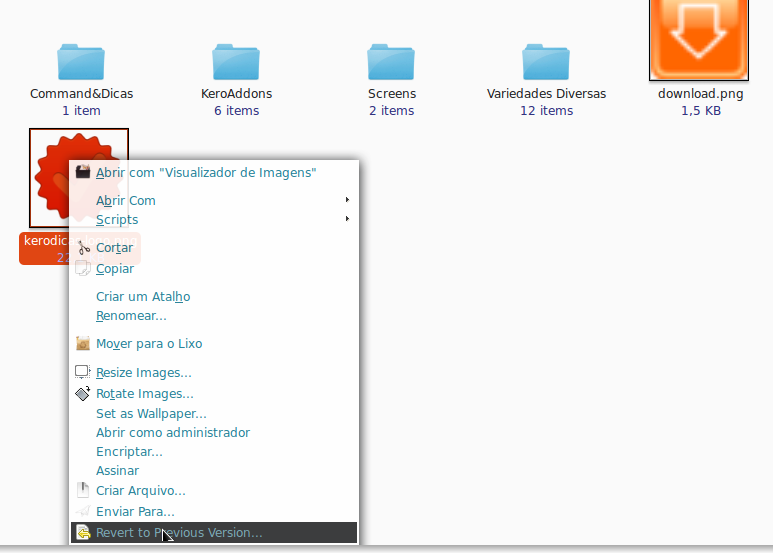Click the download.png file name
The image size is (773, 553).
[x=701, y=94]
